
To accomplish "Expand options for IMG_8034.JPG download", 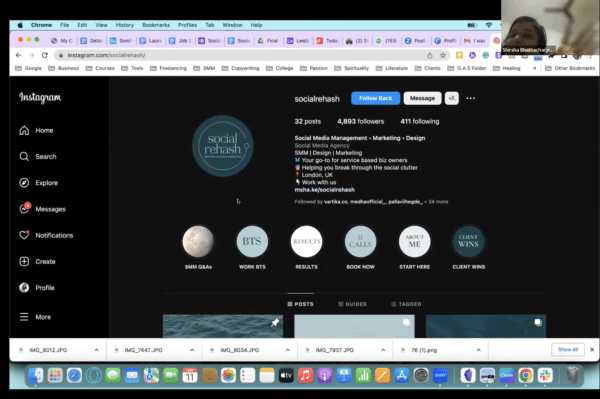I will coord(287,350).
